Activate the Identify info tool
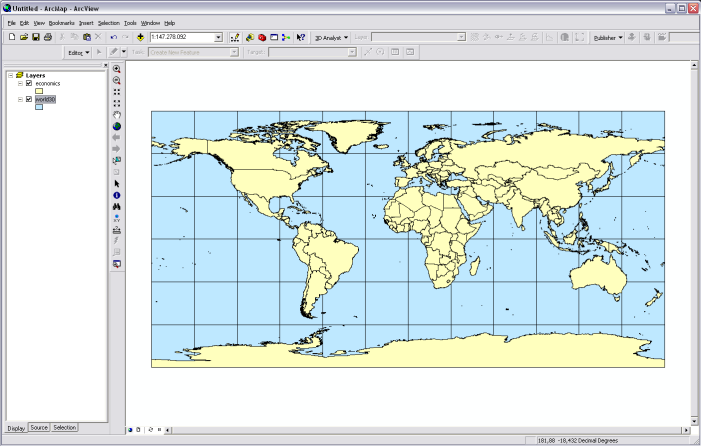Screen dimensions: 701x446 coord(117,195)
